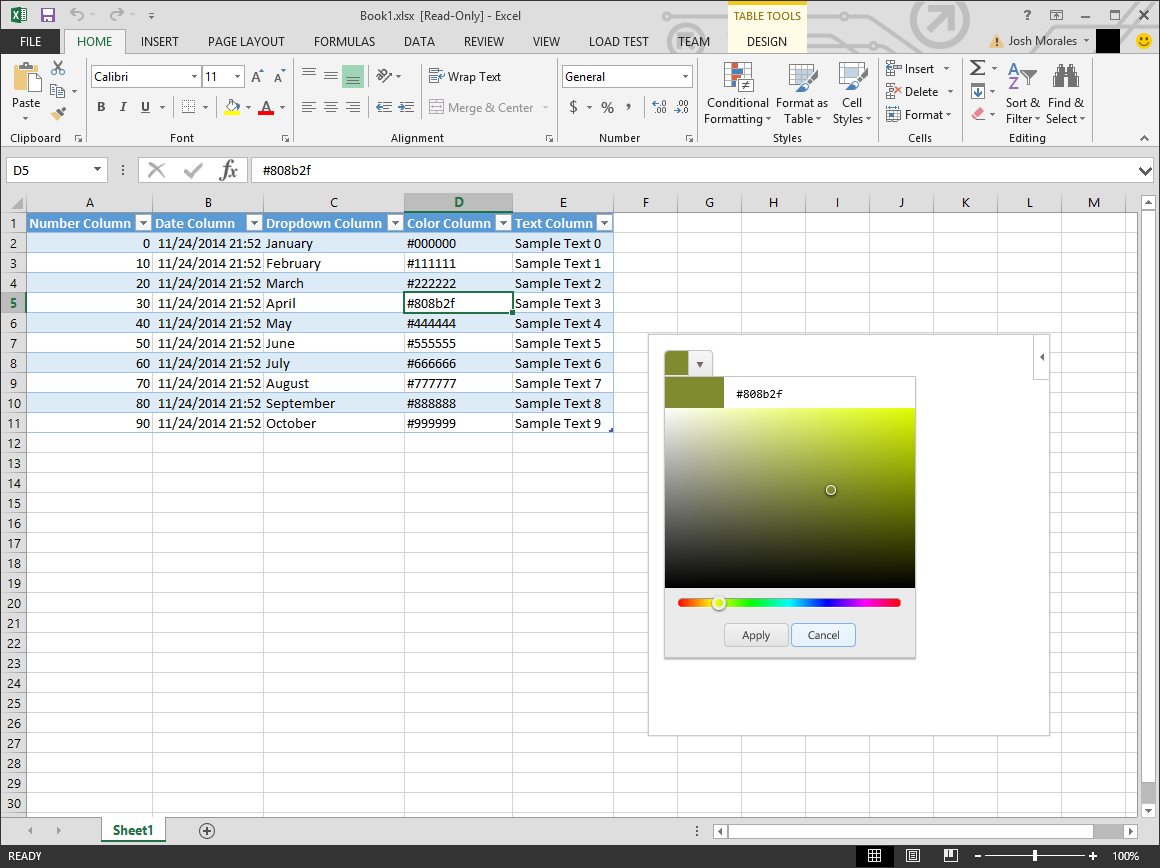Open the General number format dropdown
Image resolution: width=1160 pixels, height=868 pixels.
[x=684, y=76]
